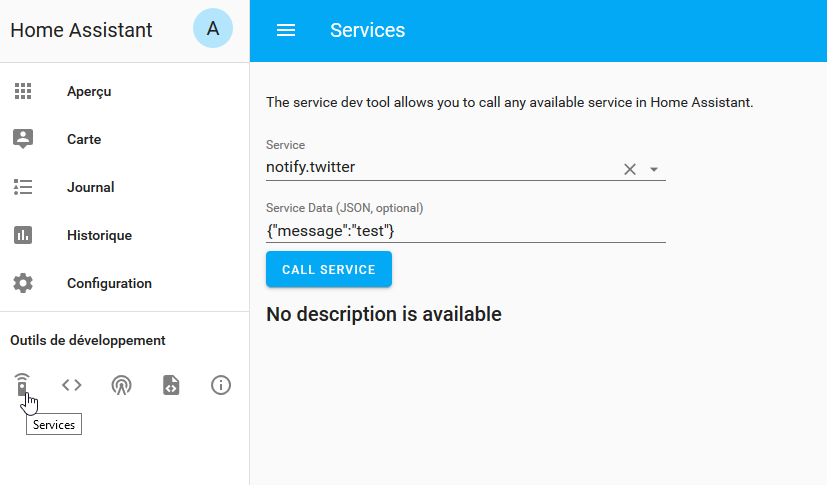
Task: Expand the Service dropdown arrow
Action: click(654, 169)
